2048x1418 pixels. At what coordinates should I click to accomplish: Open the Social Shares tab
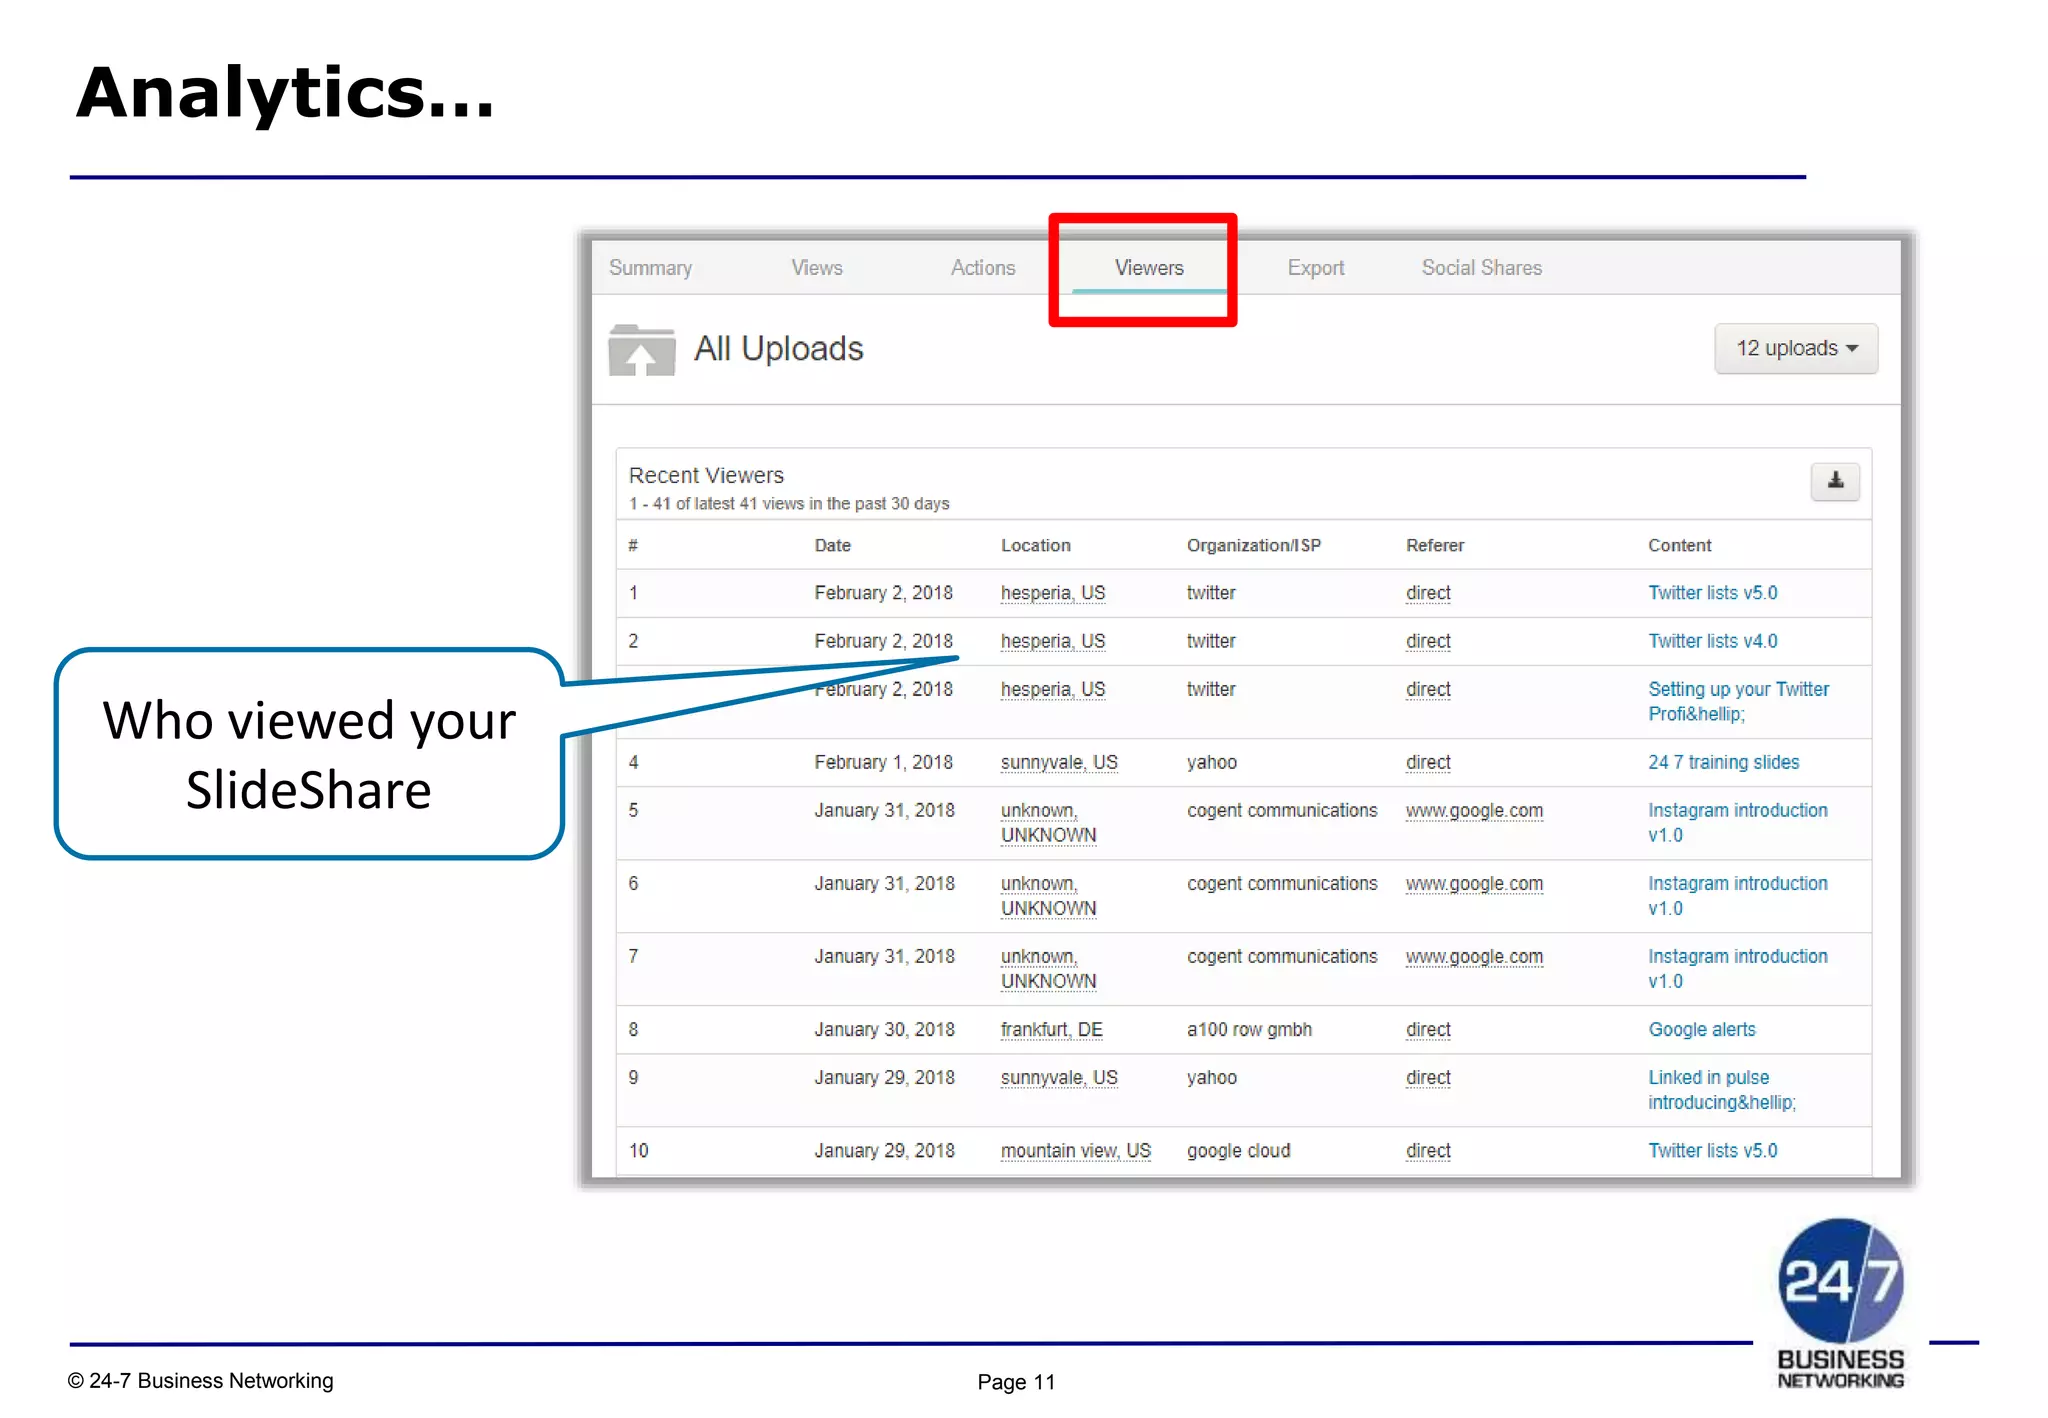(1481, 268)
